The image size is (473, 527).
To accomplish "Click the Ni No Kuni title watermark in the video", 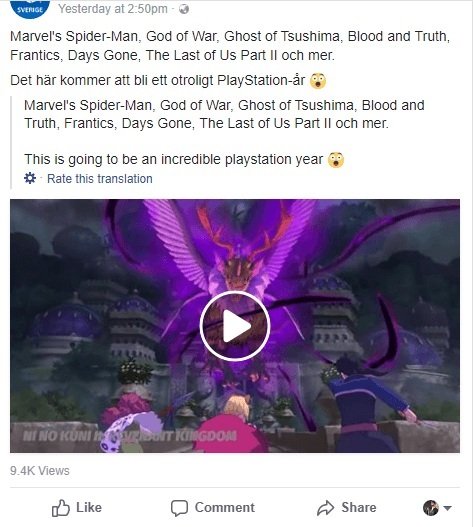I will (x=129, y=436).
